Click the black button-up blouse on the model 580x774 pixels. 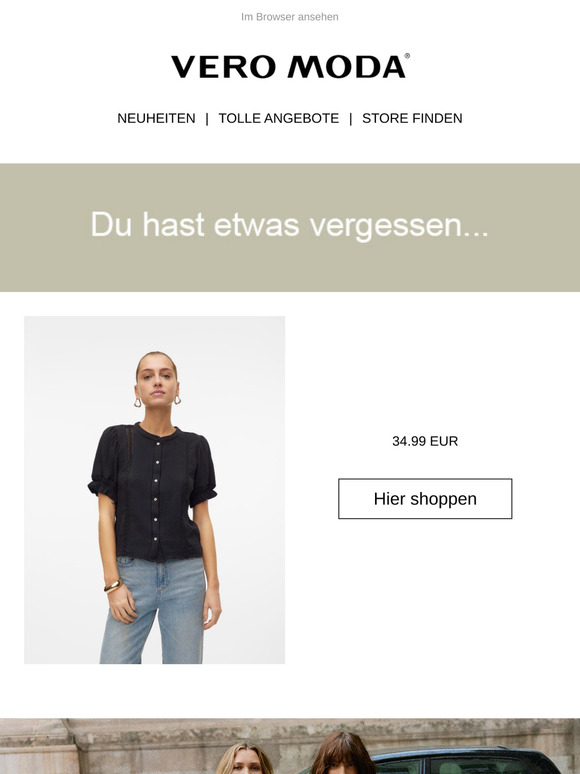coord(152,491)
